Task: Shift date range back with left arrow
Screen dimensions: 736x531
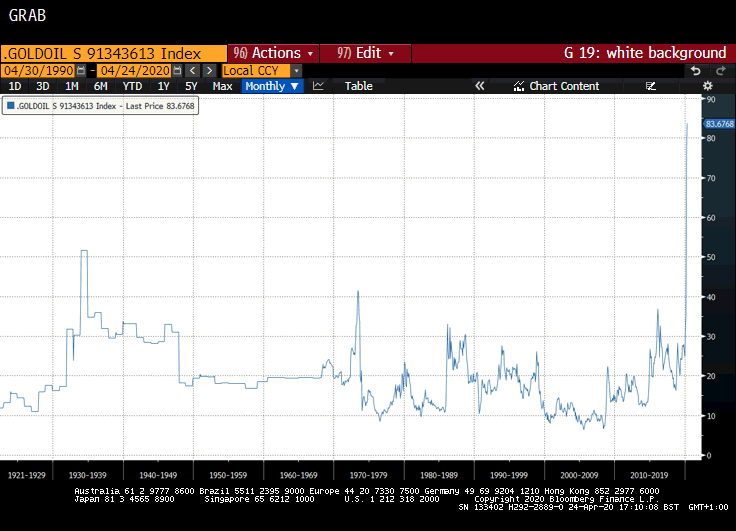Action: click(193, 71)
